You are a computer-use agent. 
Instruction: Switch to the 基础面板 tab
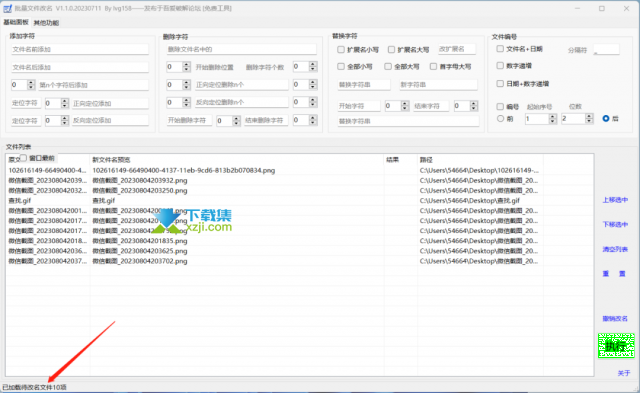tap(16, 22)
